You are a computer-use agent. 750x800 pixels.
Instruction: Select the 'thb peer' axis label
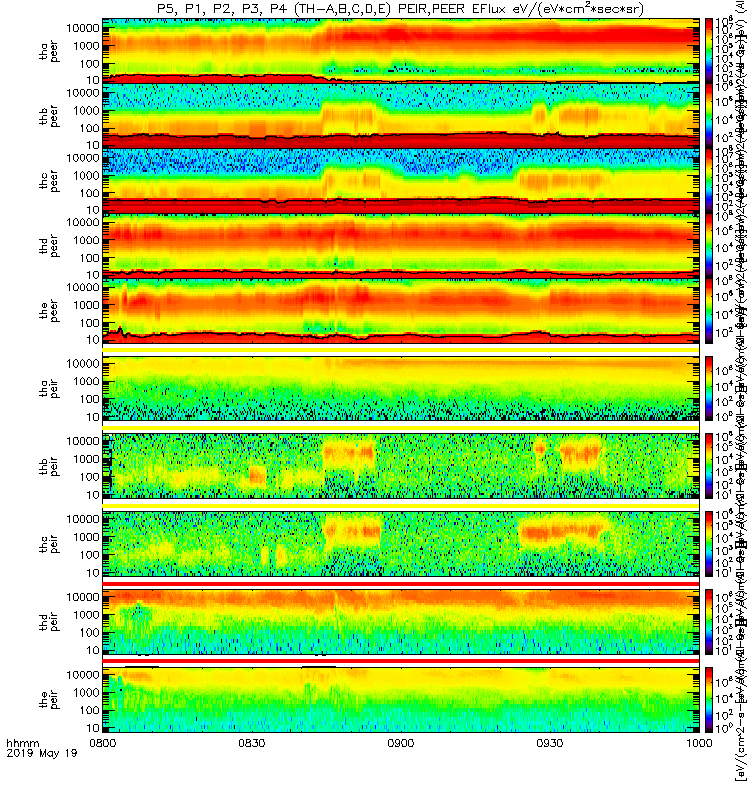pos(49,116)
